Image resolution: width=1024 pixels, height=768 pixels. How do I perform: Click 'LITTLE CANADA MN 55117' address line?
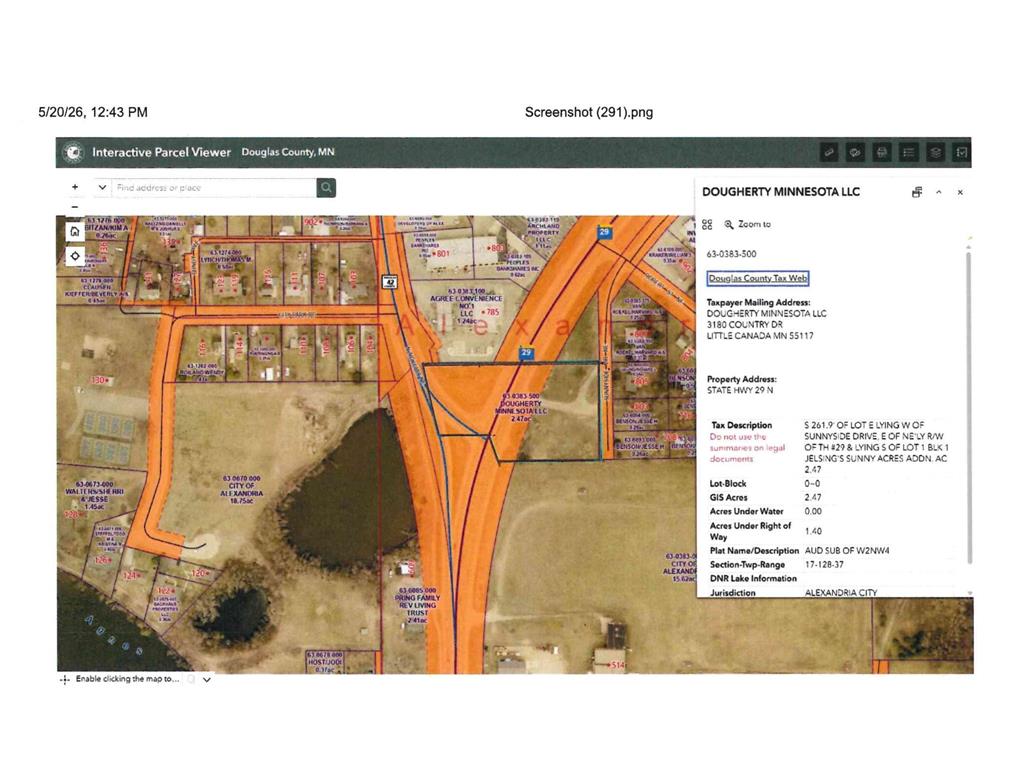pos(760,336)
